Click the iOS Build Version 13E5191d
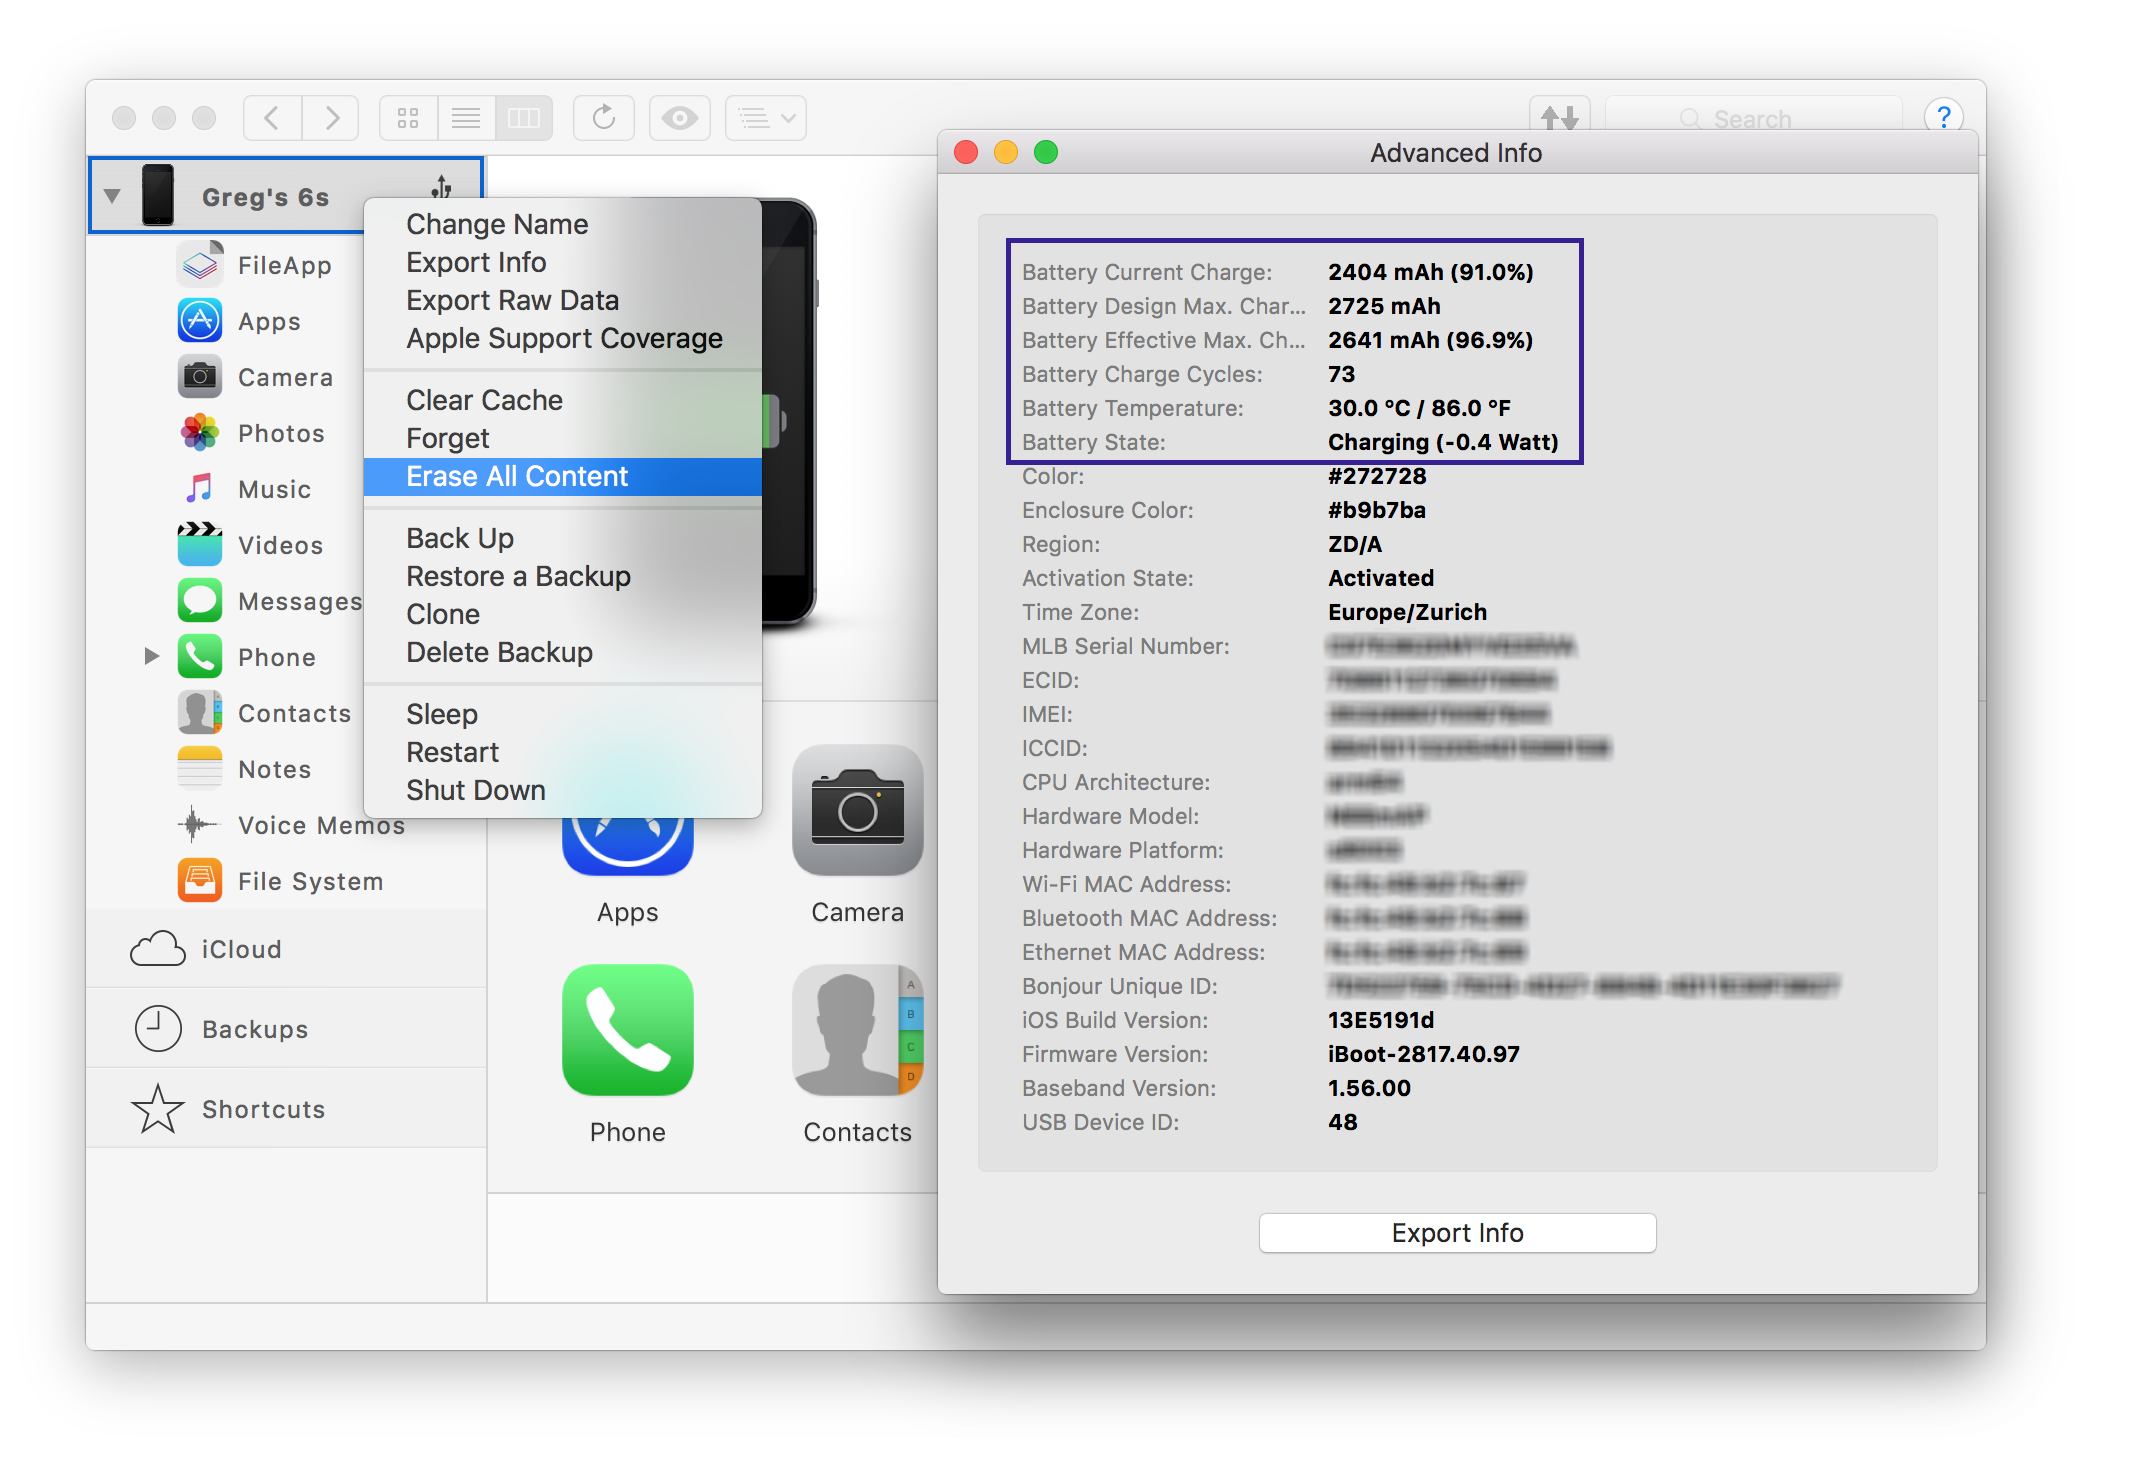Image resolution: width=2130 pixels, height=1484 pixels. 1381,1020
